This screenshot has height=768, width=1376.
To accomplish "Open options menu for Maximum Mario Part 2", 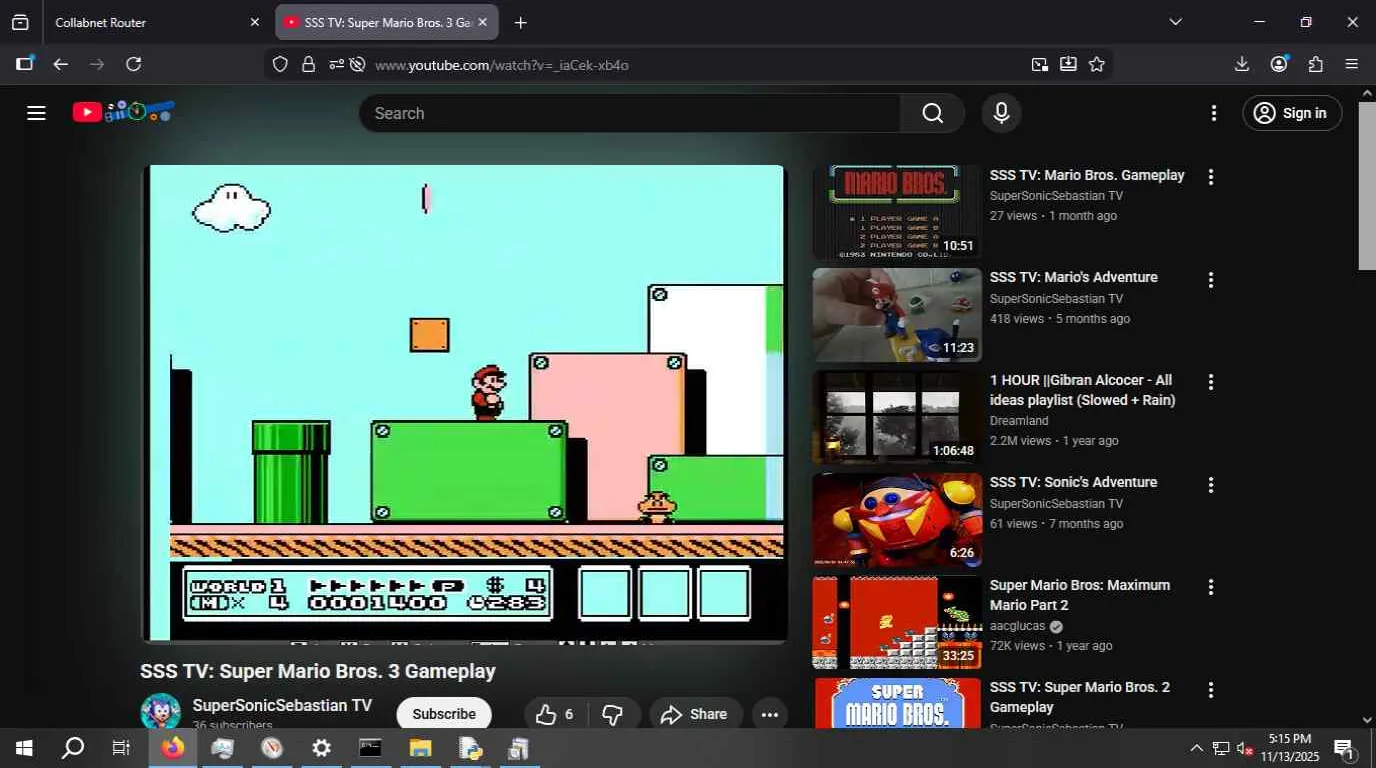I will tap(1210, 587).
